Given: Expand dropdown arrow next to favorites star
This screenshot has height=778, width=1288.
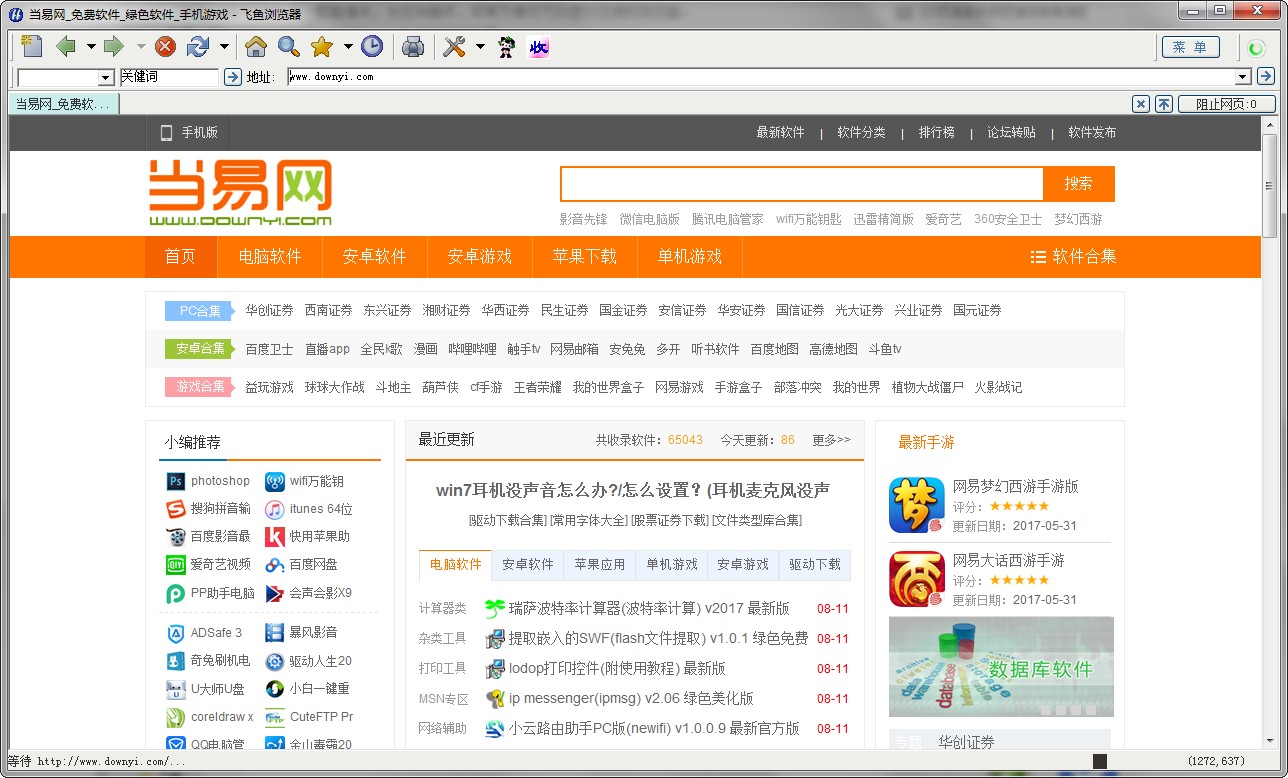Looking at the screenshot, I should (348, 47).
